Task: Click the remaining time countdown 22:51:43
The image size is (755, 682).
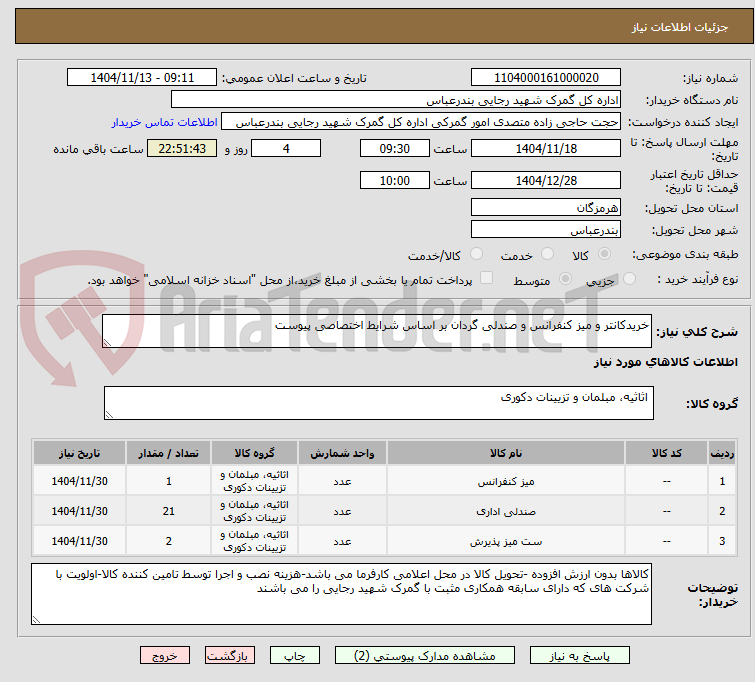Action: click(x=182, y=148)
